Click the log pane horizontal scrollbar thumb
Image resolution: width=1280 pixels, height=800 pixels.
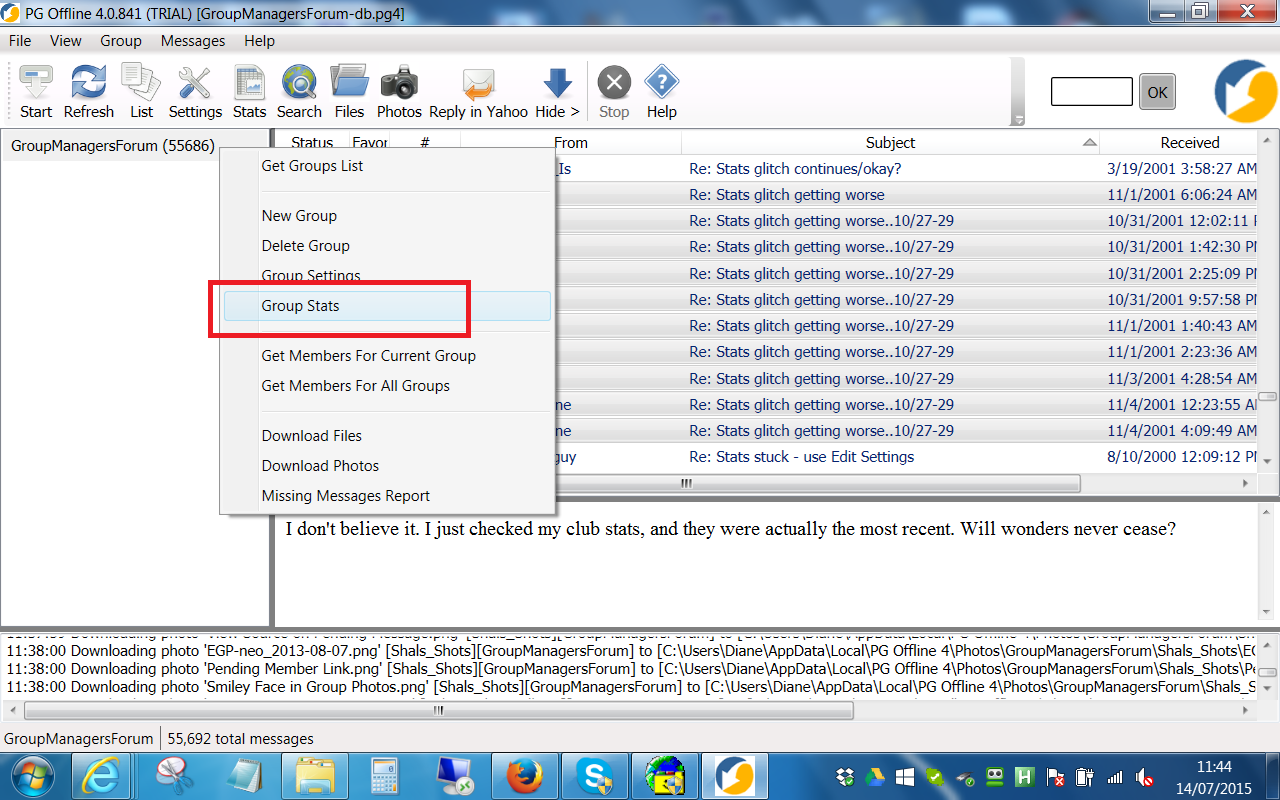point(438,710)
